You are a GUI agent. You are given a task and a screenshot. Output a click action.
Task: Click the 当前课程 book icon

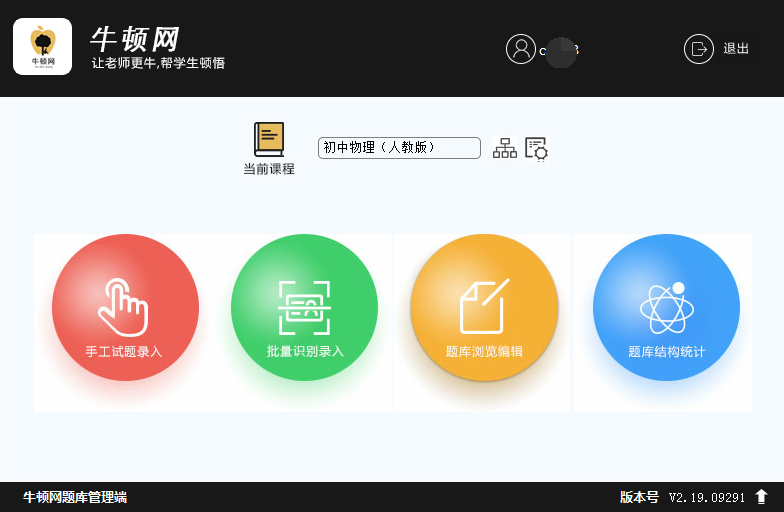point(269,140)
